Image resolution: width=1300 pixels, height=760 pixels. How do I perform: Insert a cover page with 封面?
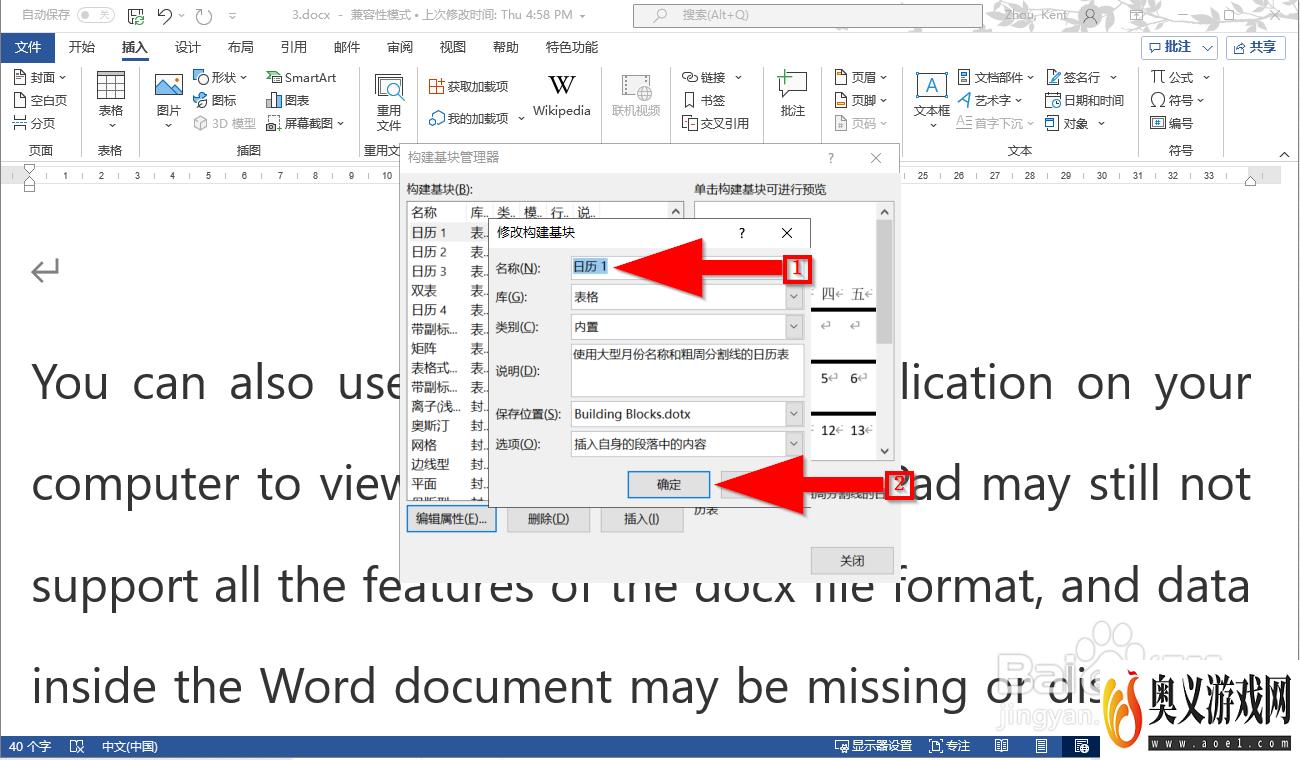point(40,77)
